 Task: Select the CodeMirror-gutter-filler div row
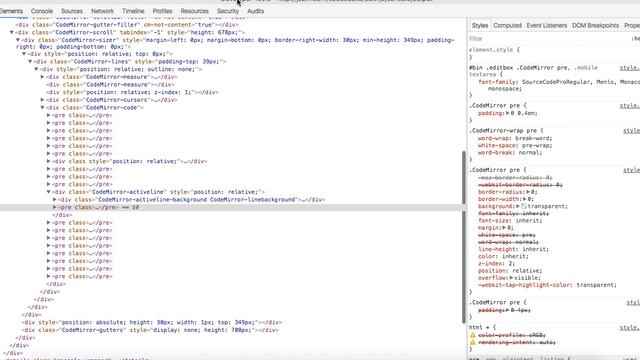click(127, 24)
